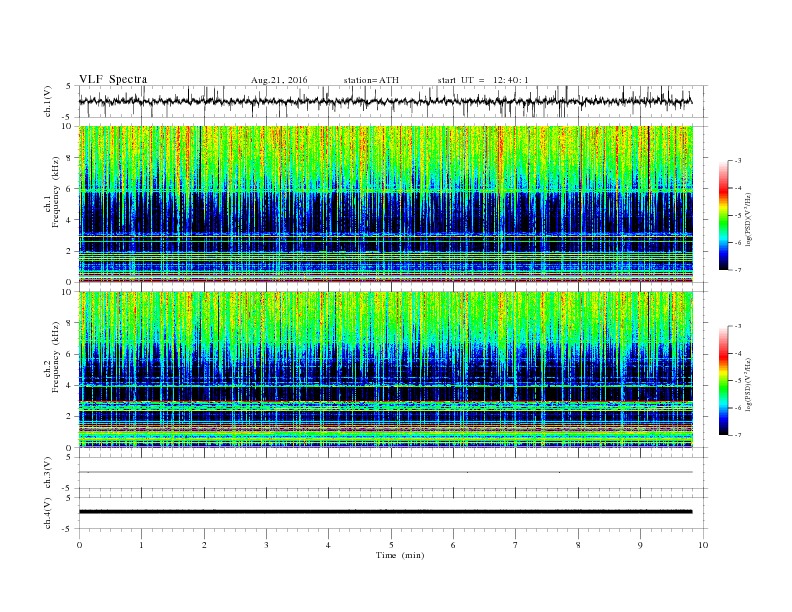
Task: Click the '-5' label on ch.1 color bar
Action: [738, 216]
